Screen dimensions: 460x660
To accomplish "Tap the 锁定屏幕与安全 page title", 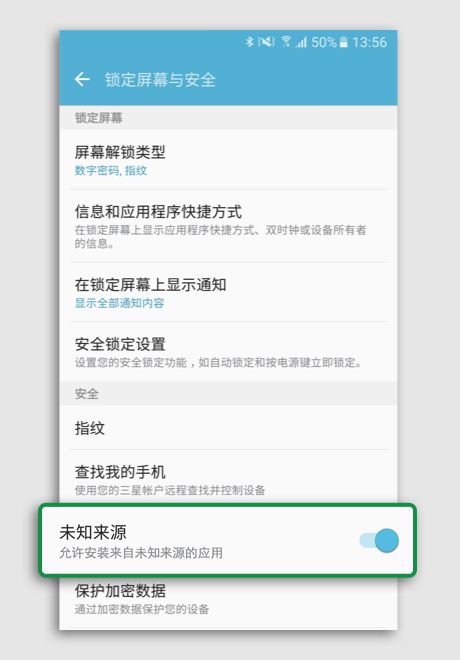I will pyautogui.click(x=160, y=80).
